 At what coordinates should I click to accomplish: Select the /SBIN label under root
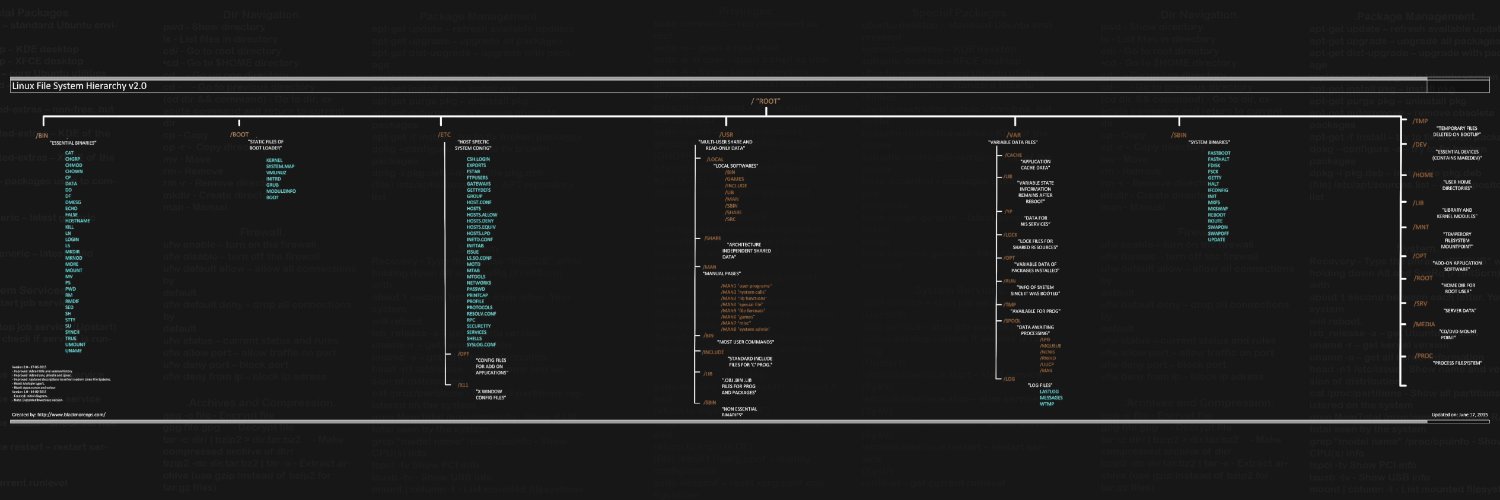pos(1178,134)
